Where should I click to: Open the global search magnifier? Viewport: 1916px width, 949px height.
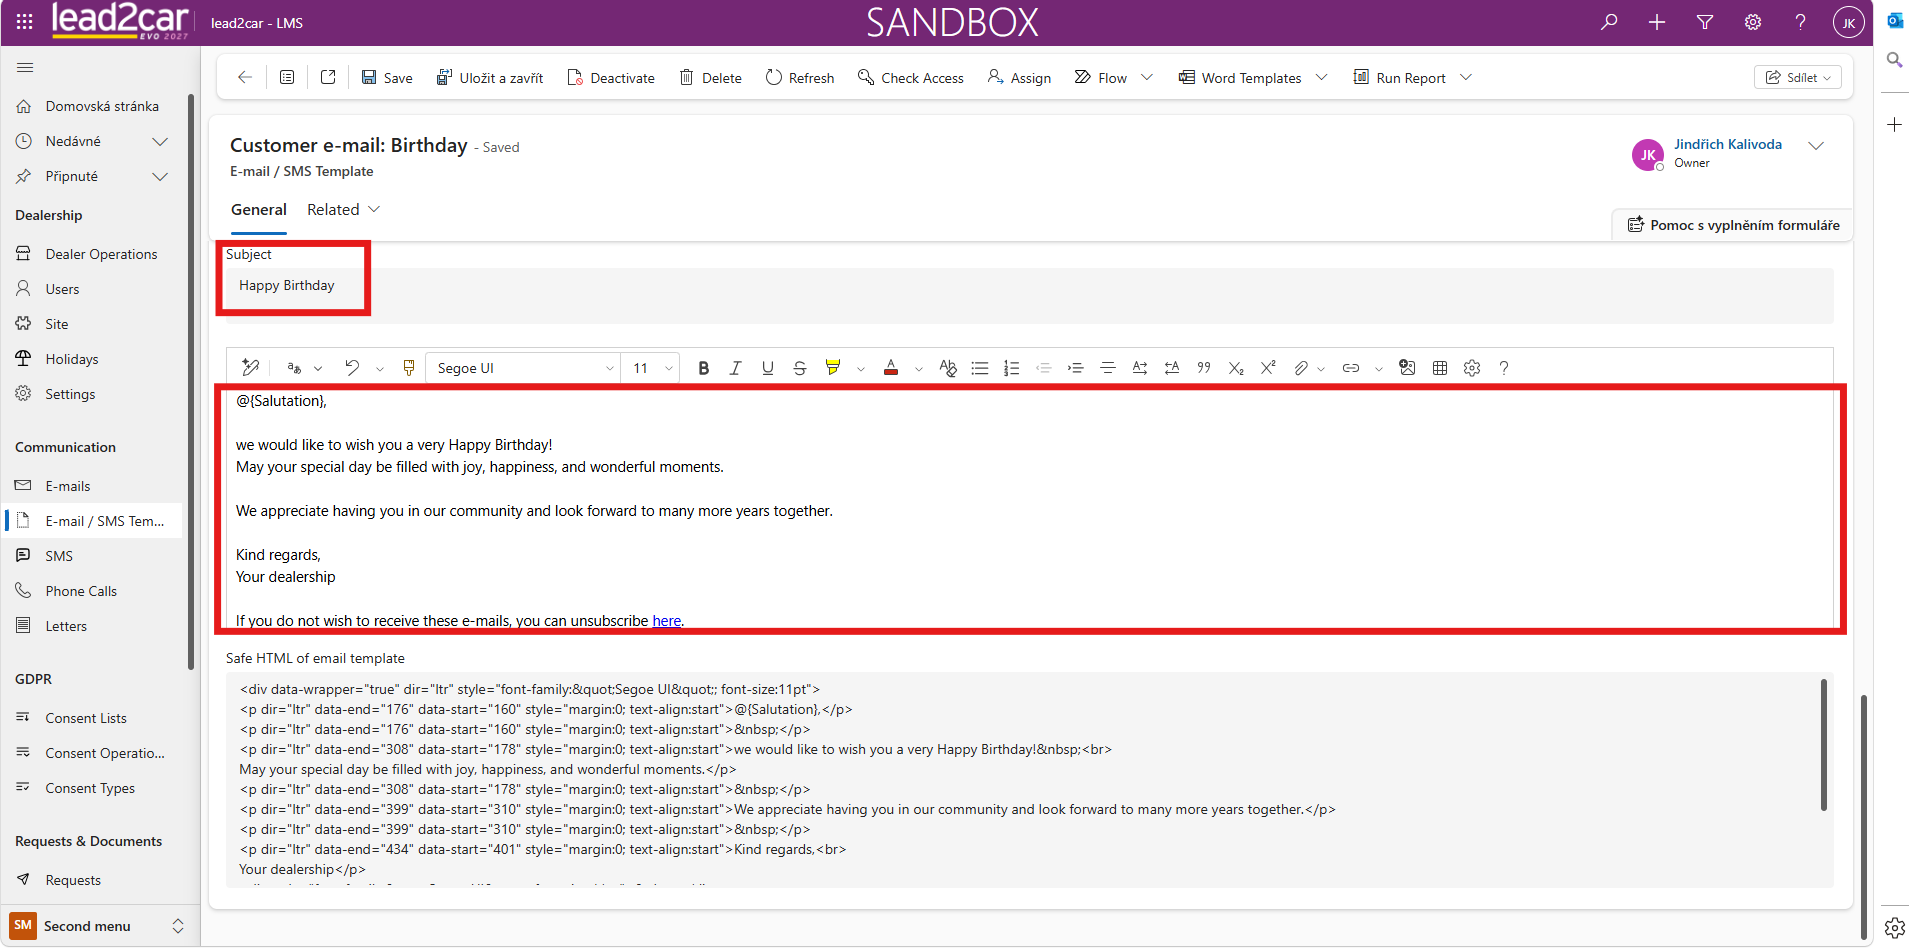[x=1609, y=22]
